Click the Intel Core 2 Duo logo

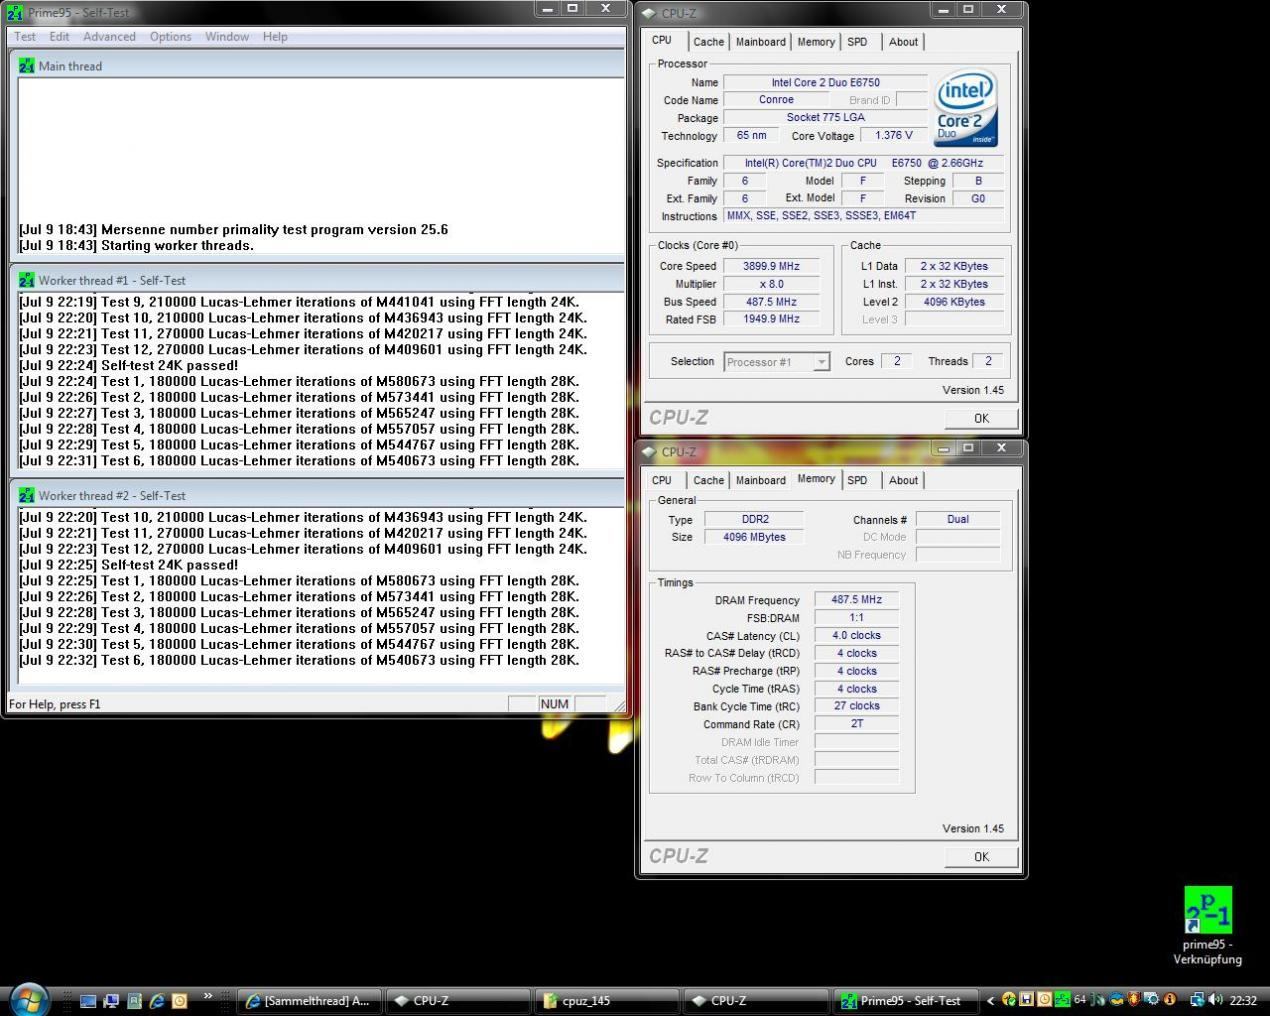965,108
